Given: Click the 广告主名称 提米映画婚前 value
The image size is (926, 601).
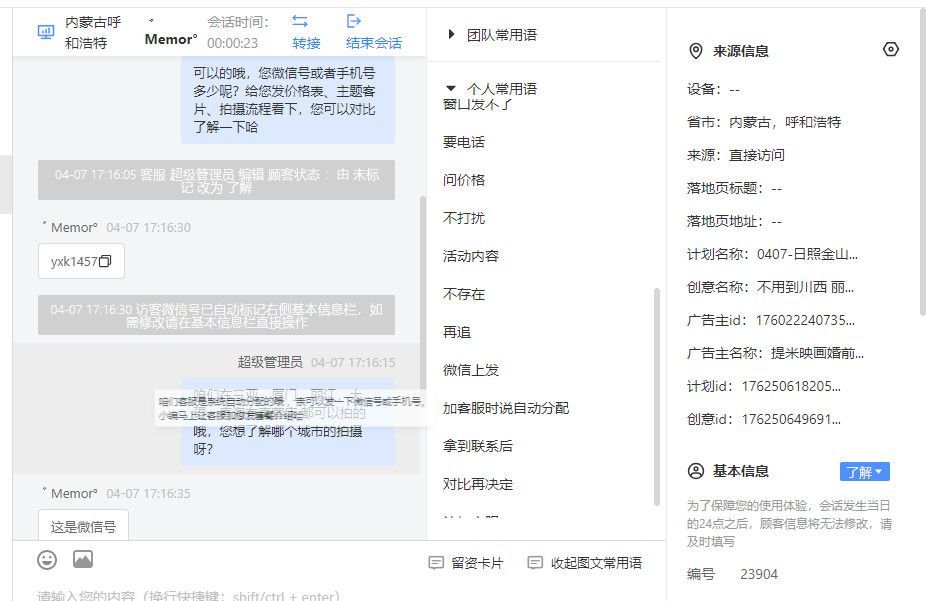Looking at the screenshot, I should (x=817, y=353).
